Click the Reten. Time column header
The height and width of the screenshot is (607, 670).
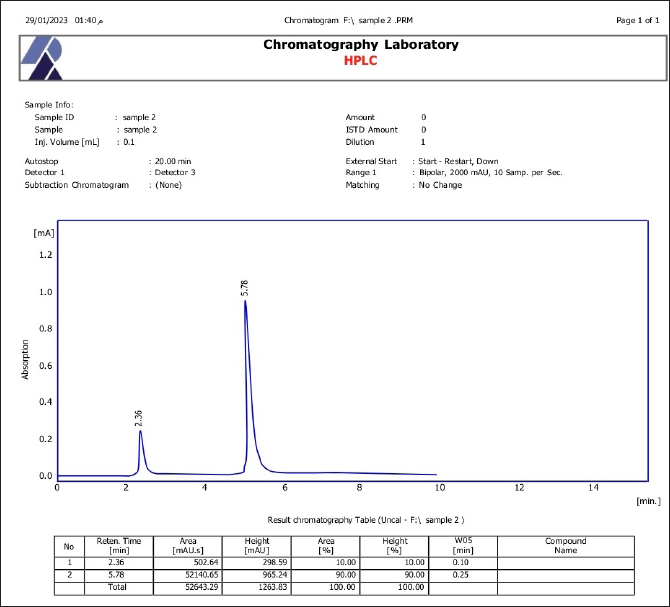click(118, 545)
